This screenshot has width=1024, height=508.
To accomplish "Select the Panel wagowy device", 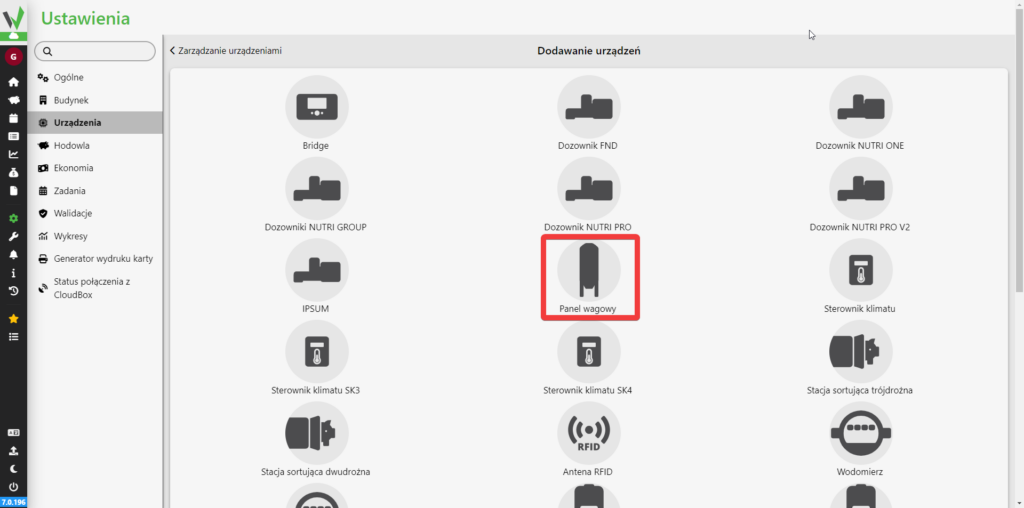I will pos(589,271).
